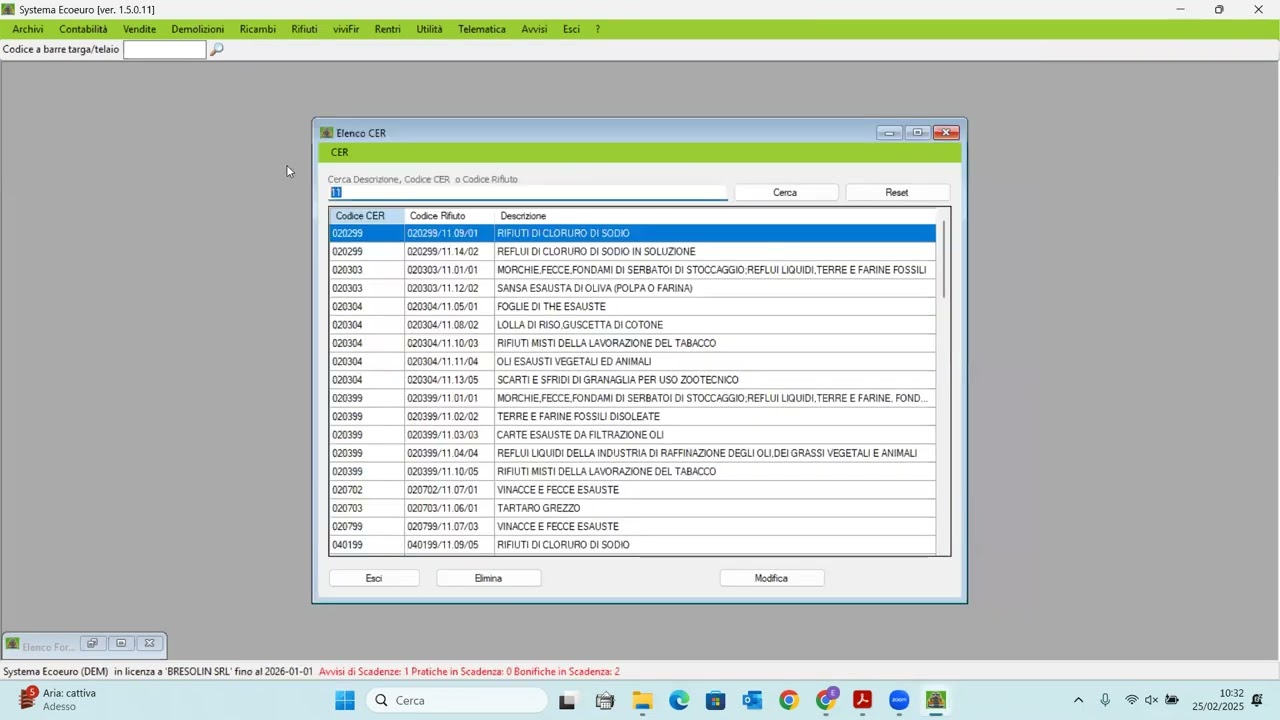Focus the barcode targa/telaio input field

click(164, 49)
